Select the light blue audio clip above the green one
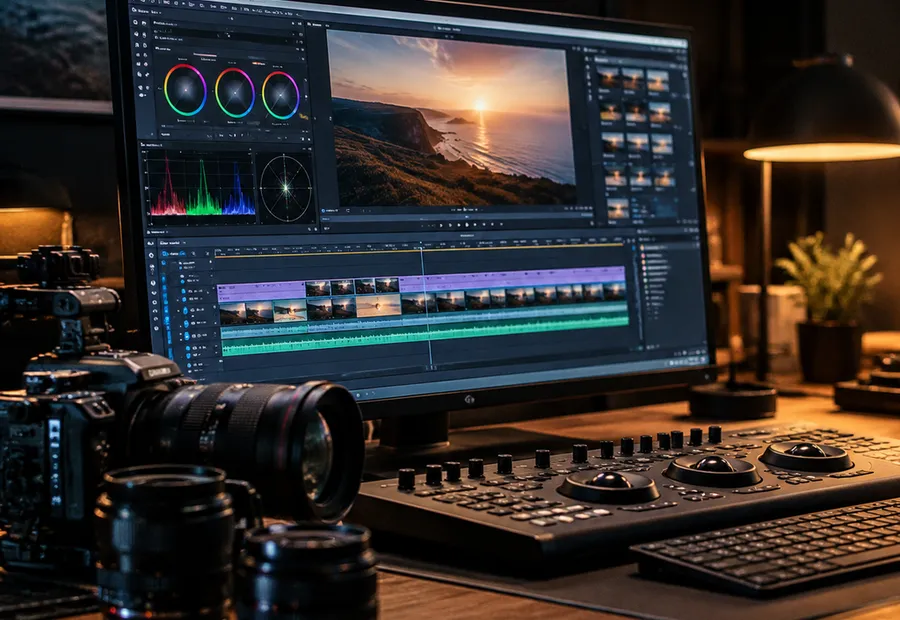Image resolution: width=900 pixels, height=620 pixels. pyautogui.click(x=424, y=319)
